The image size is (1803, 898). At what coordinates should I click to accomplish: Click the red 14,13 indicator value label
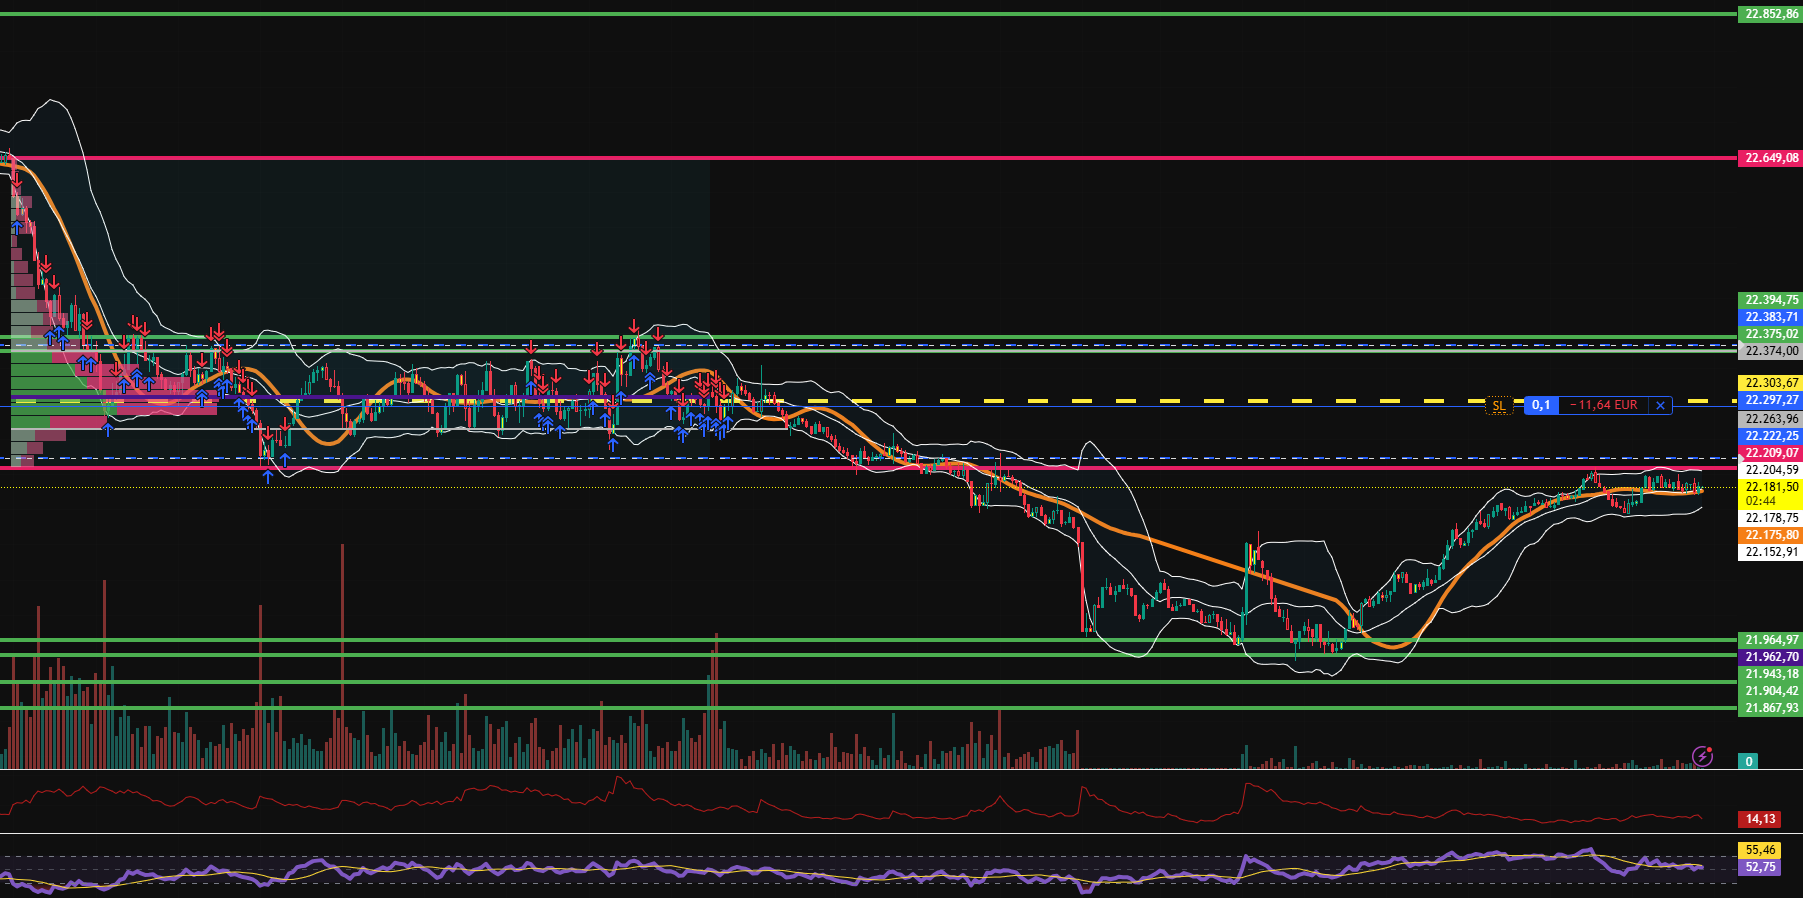[1760, 819]
